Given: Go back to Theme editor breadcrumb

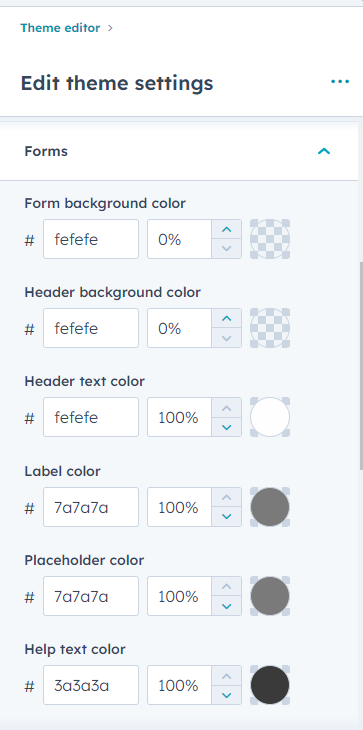Looking at the screenshot, I should 60,28.
